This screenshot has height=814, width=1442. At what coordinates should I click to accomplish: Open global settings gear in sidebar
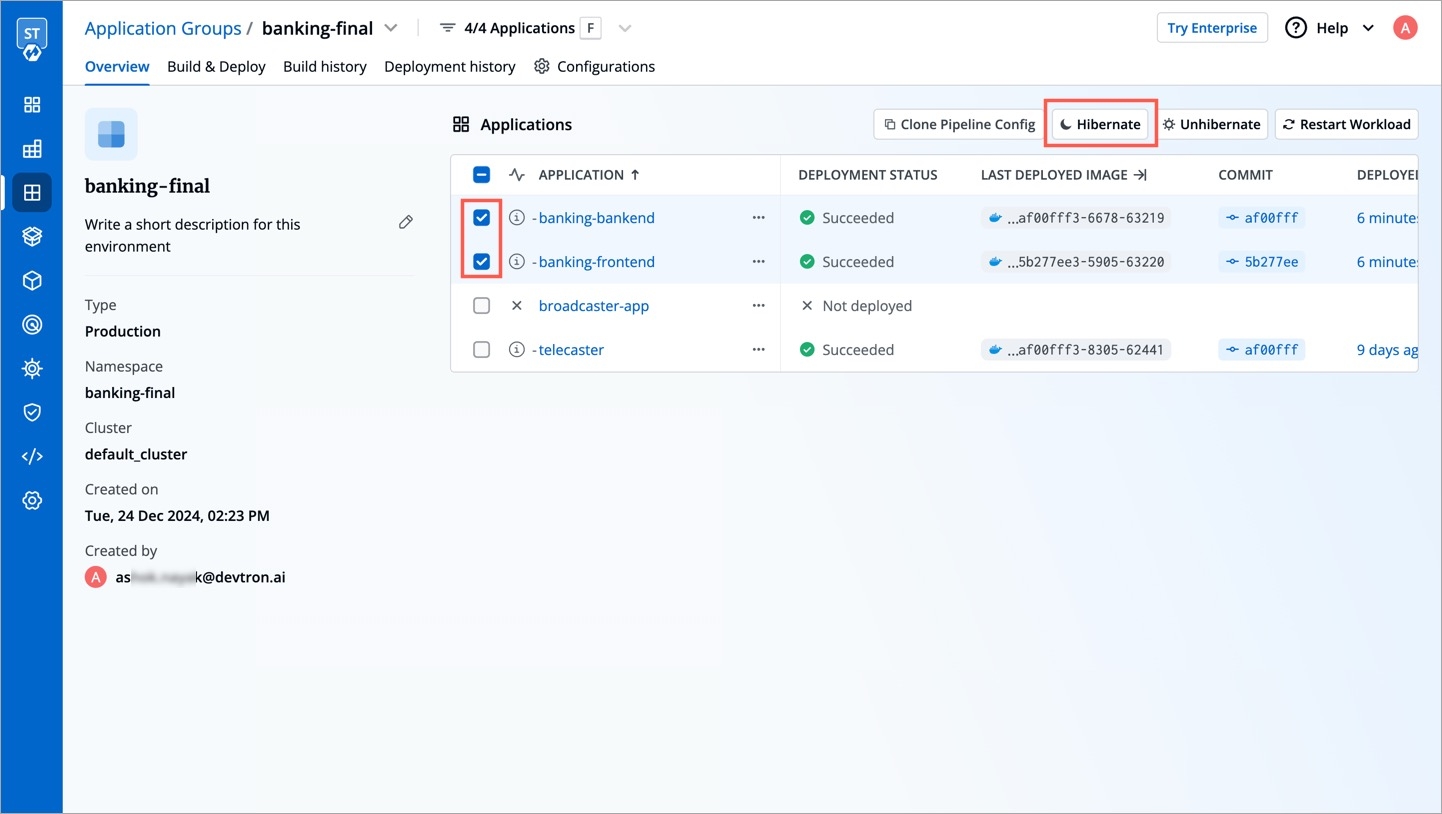32,500
